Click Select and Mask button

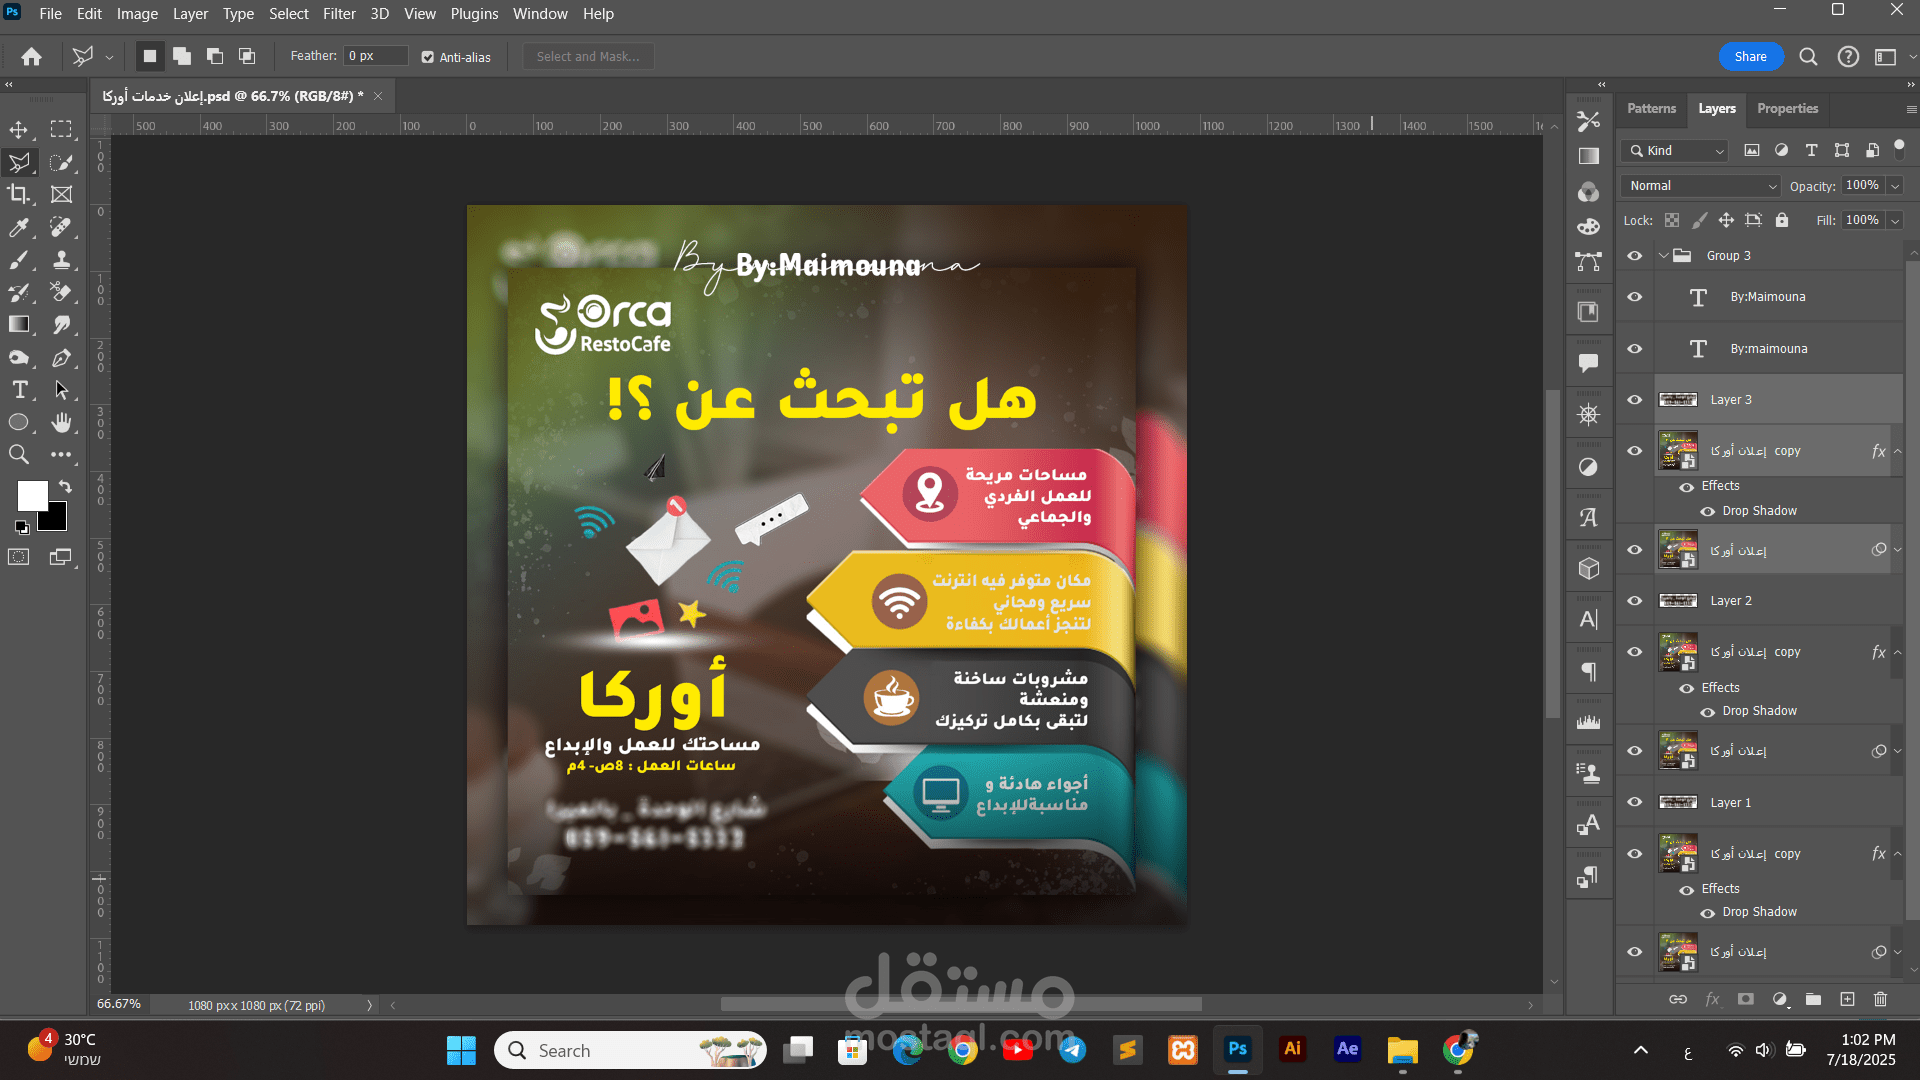pyautogui.click(x=588, y=57)
